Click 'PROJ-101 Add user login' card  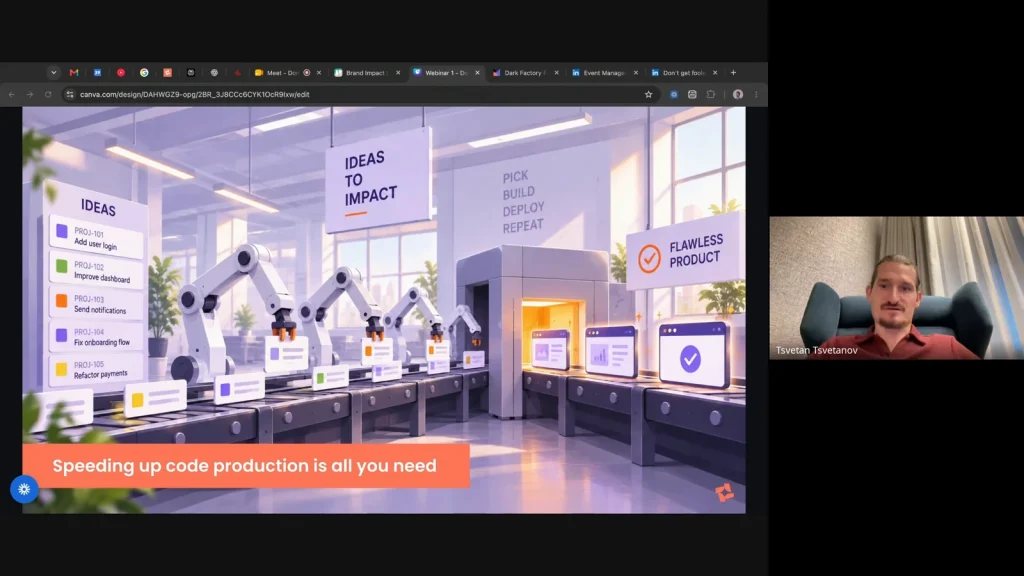[x=96, y=238]
